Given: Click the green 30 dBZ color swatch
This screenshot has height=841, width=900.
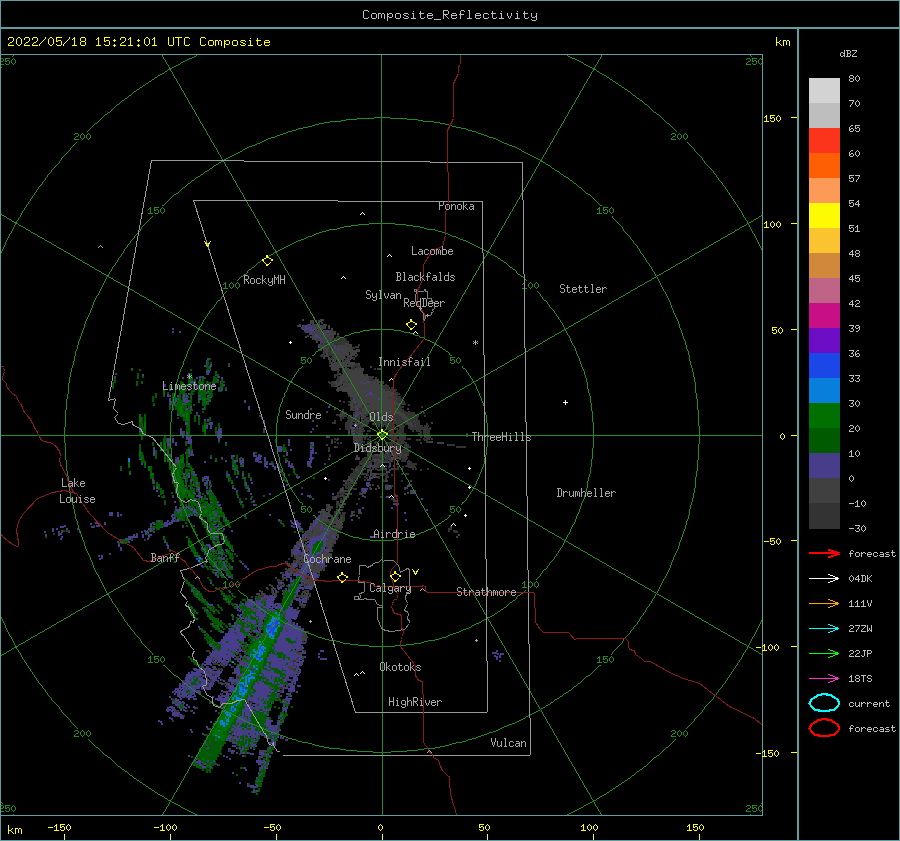Looking at the screenshot, I should coord(824,415).
